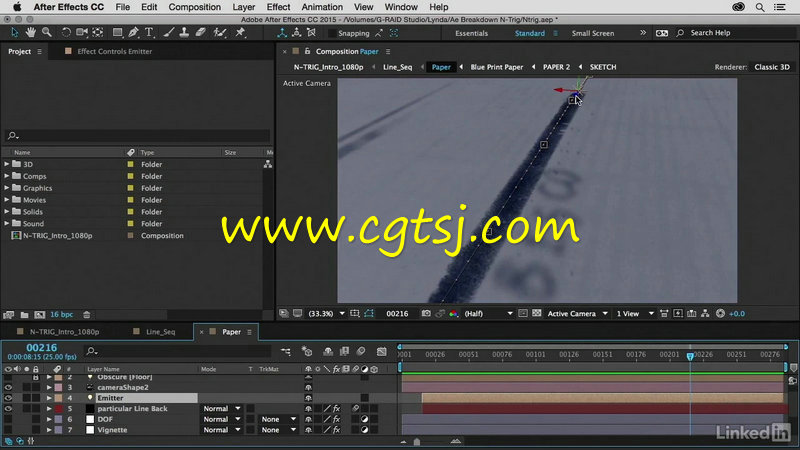Create new folder in Project panel
Viewport: 800px width, 450px height.
[24, 314]
